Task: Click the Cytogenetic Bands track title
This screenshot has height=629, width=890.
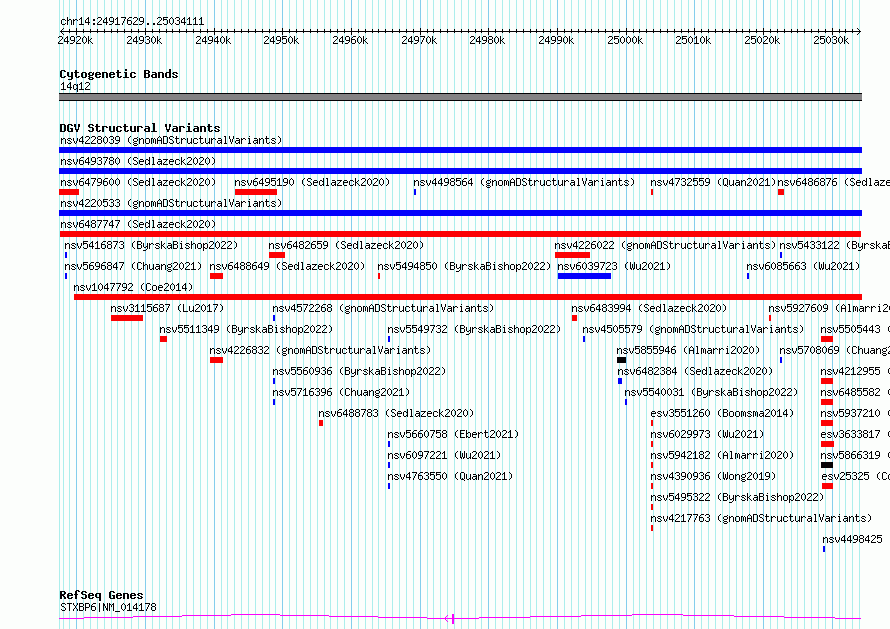Action: pos(119,74)
